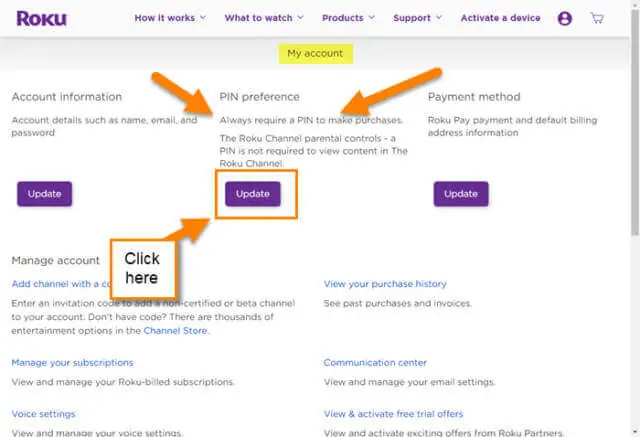Open the Channel Store link
This screenshot has height=437, width=640.
tap(176, 331)
